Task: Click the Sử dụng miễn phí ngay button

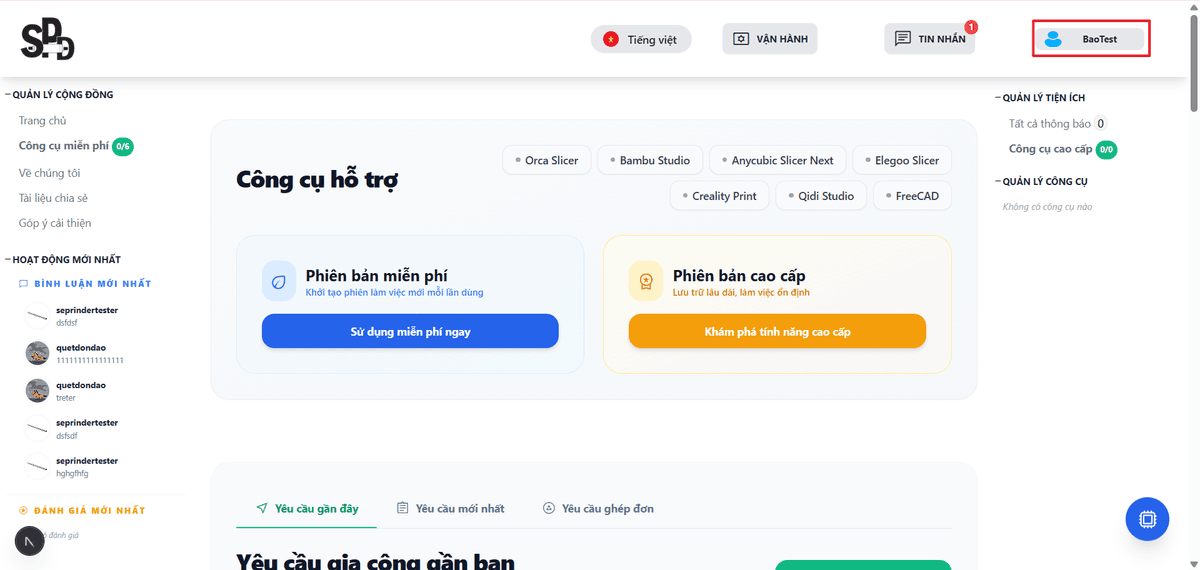Action: pos(410,331)
